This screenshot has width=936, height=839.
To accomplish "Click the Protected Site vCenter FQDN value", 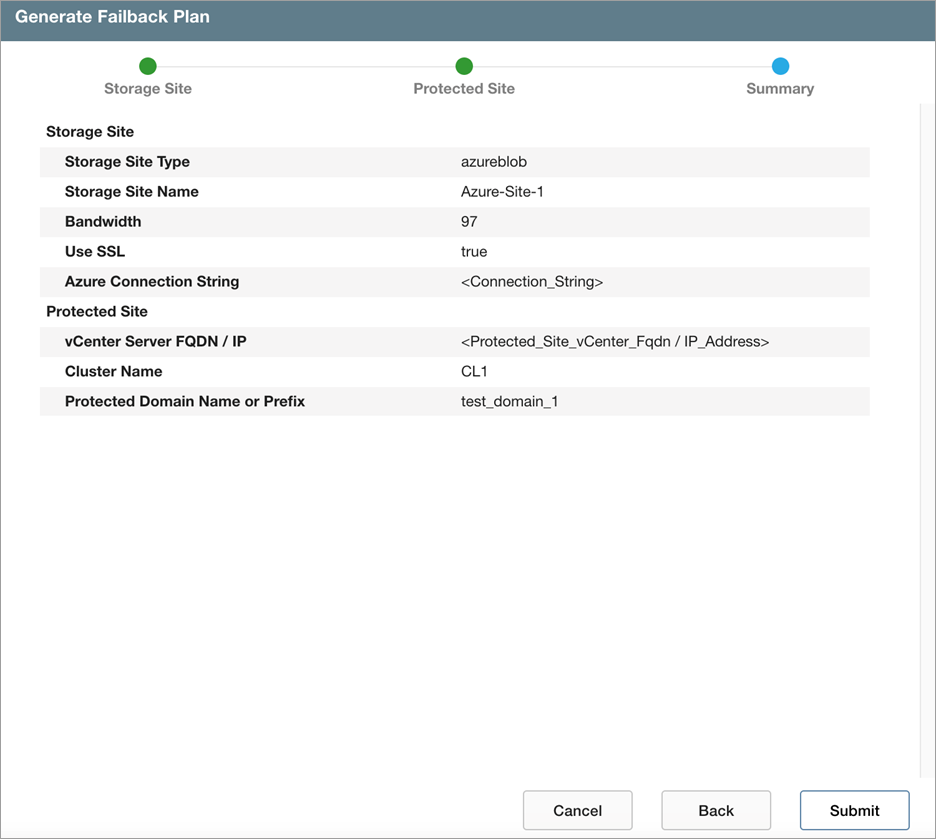I will [x=615, y=342].
